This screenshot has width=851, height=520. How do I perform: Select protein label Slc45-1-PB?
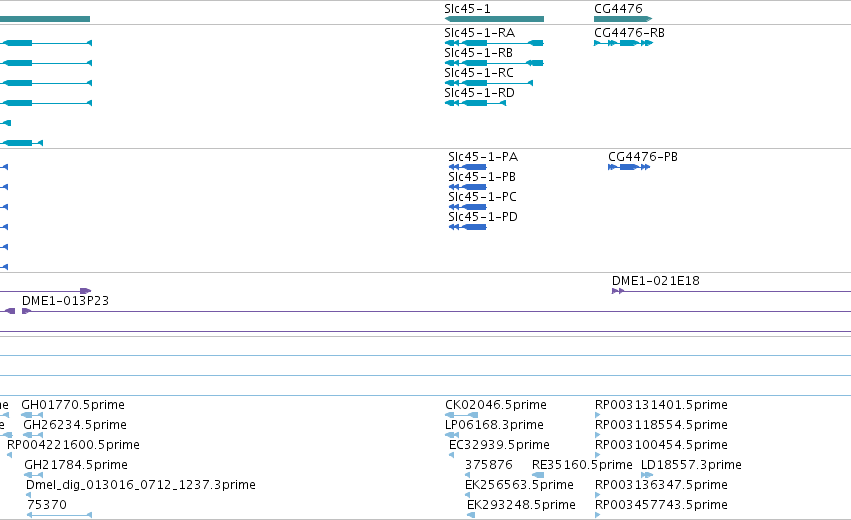482,177
